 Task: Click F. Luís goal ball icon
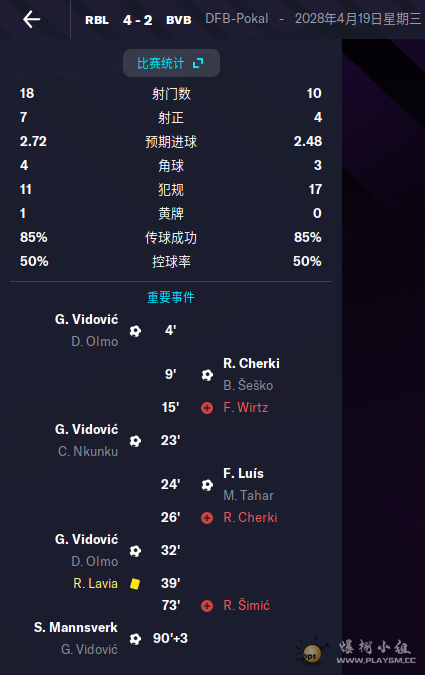click(x=207, y=485)
